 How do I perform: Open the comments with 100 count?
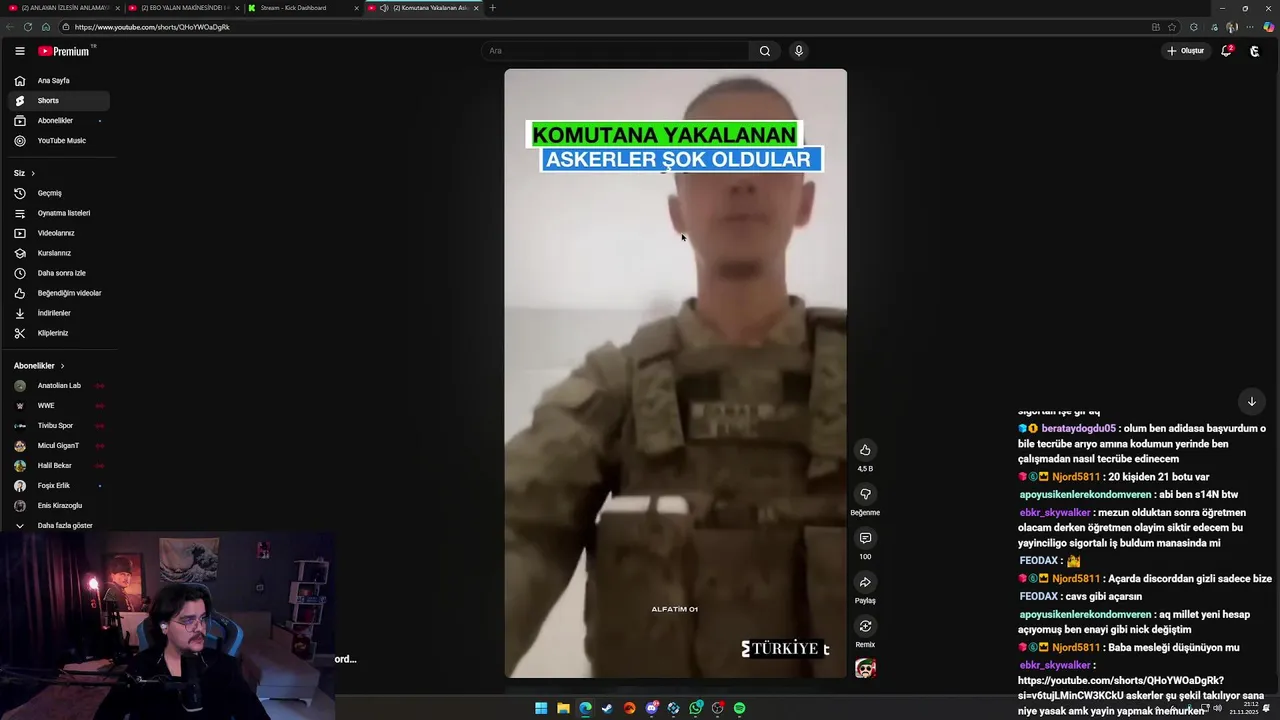click(865, 538)
